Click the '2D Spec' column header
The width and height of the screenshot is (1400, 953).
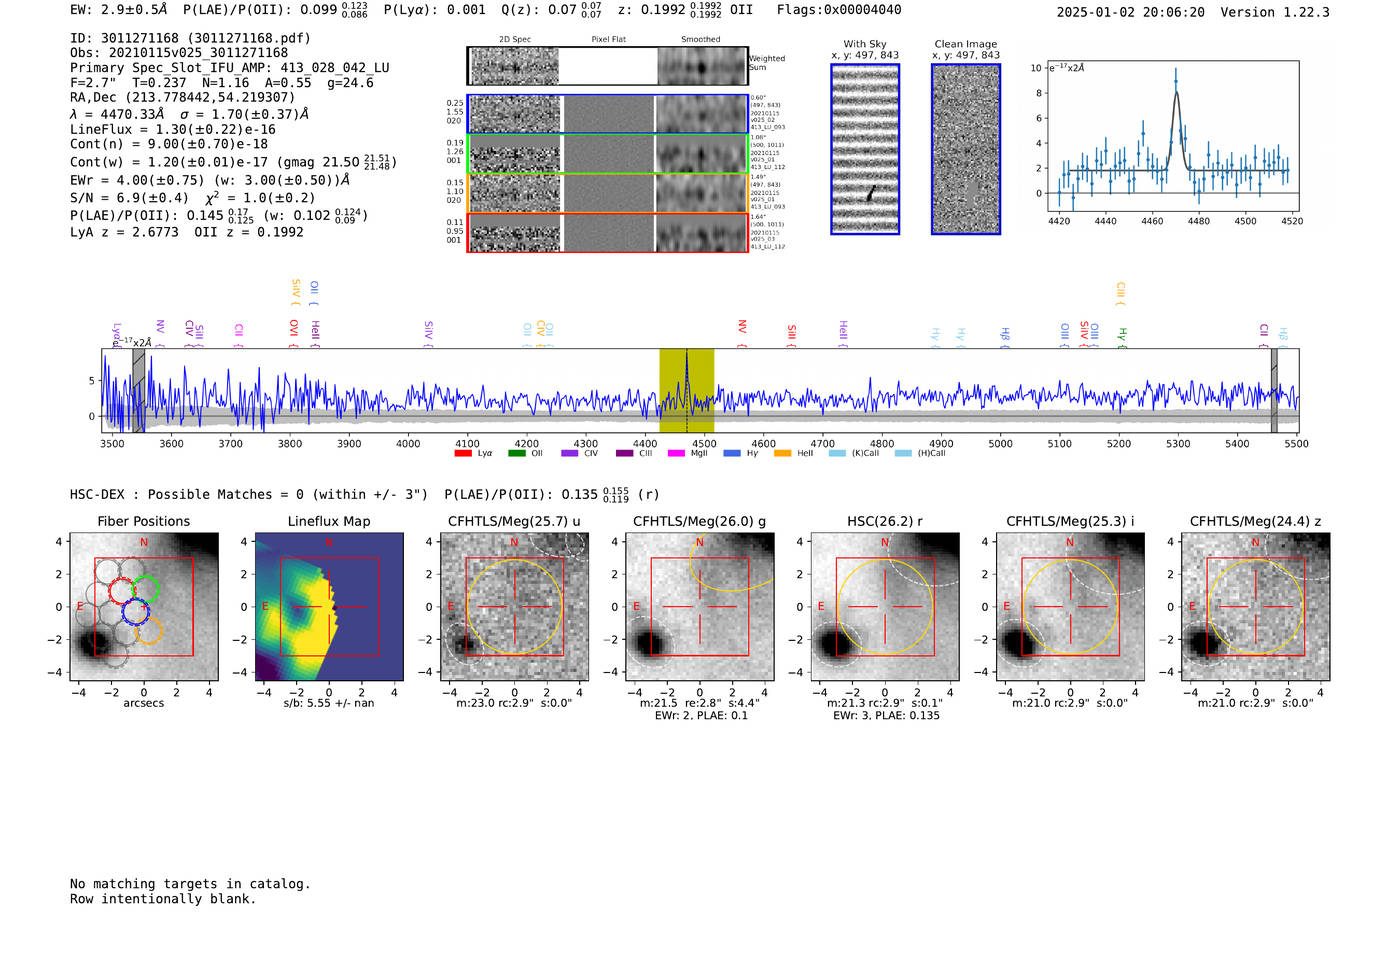pyautogui.click(x=515, y=40)
